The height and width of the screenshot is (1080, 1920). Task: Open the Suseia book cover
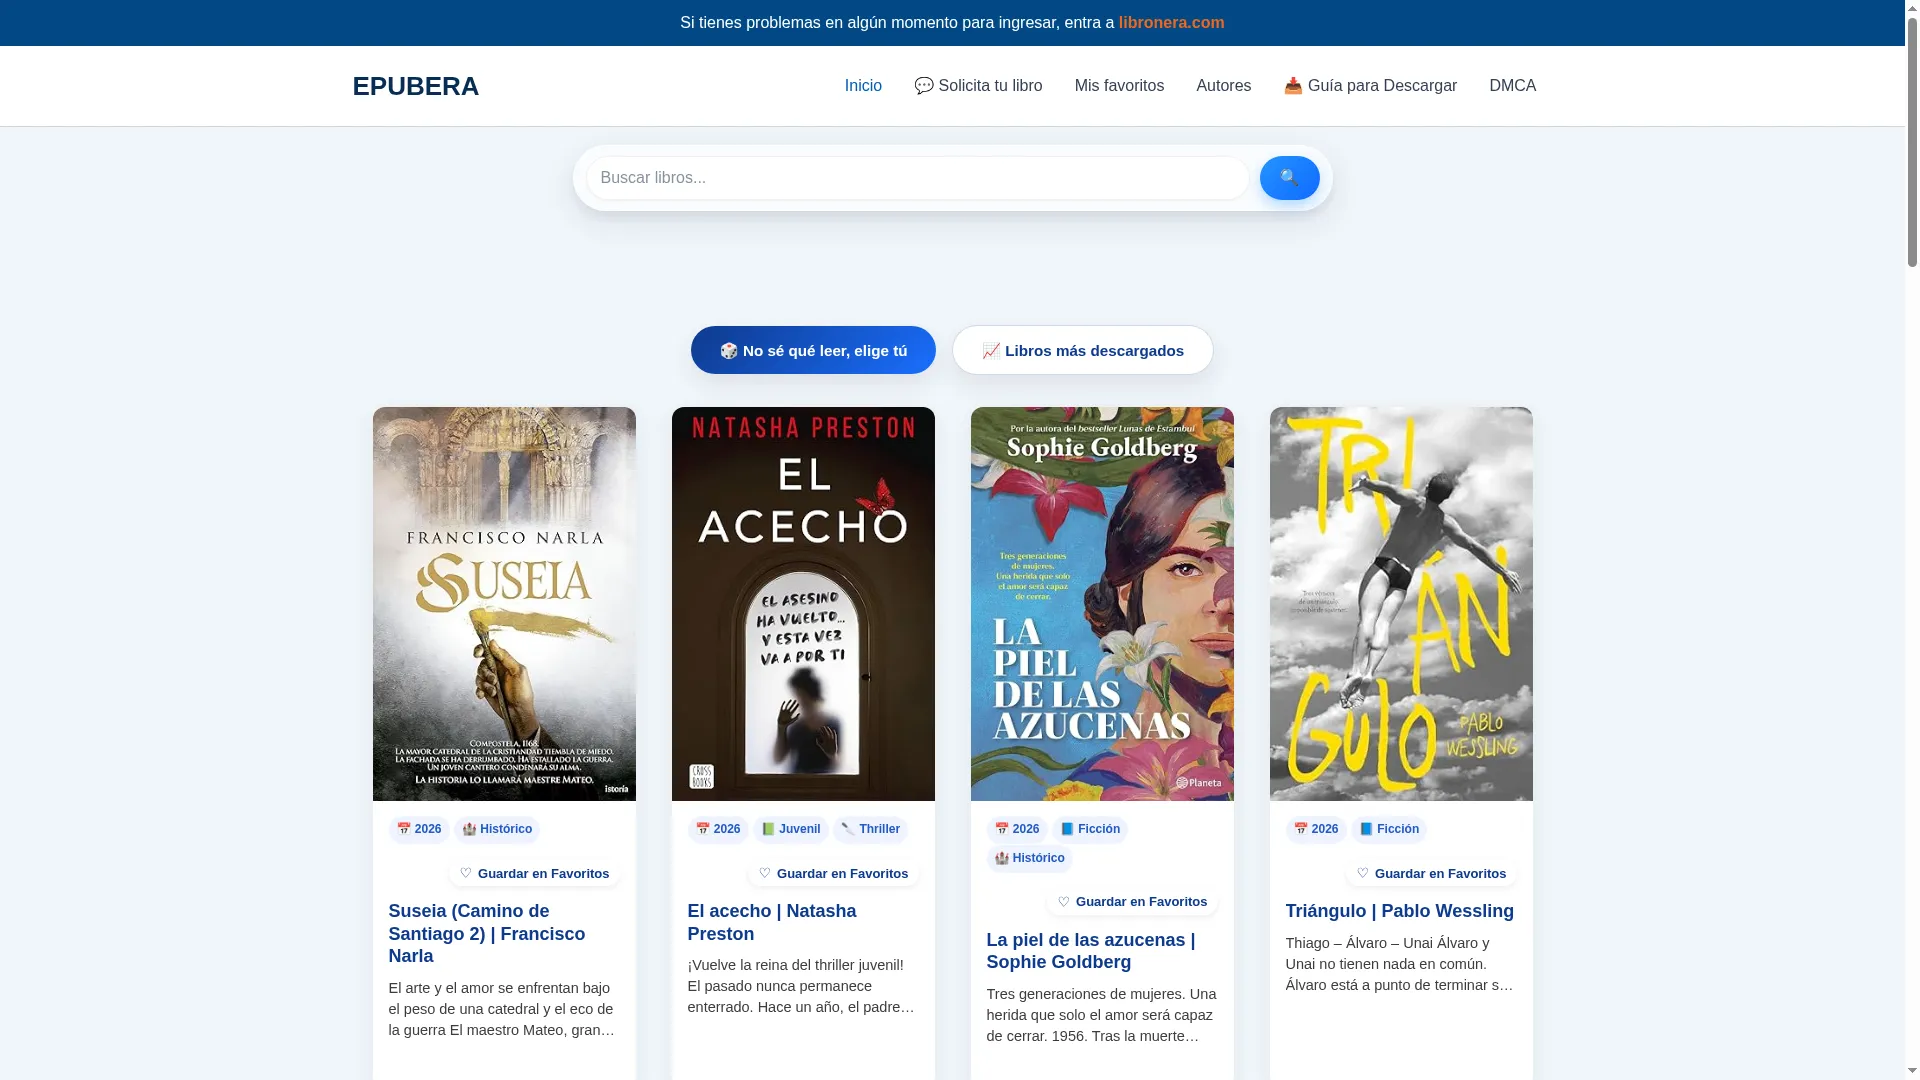[x=504, y=604]
